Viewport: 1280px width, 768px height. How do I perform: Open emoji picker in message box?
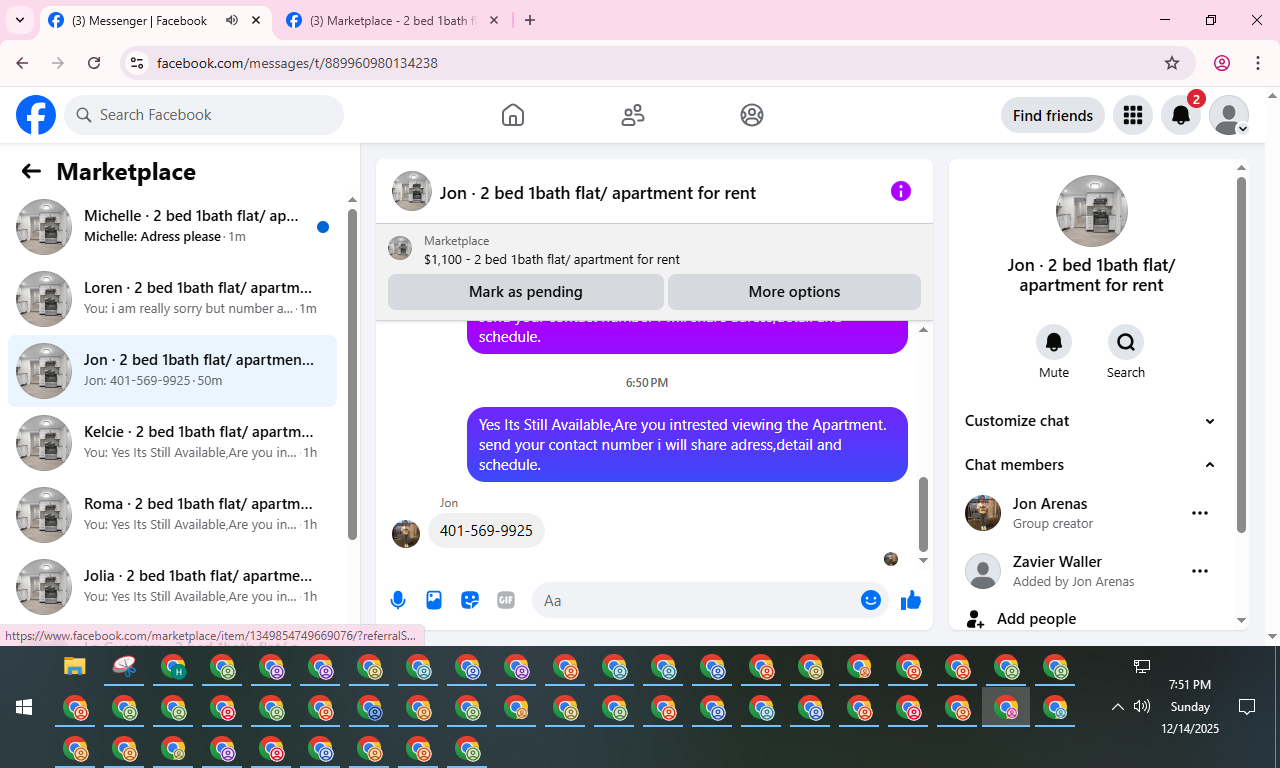pyautogui.click(x=871, y=600)
